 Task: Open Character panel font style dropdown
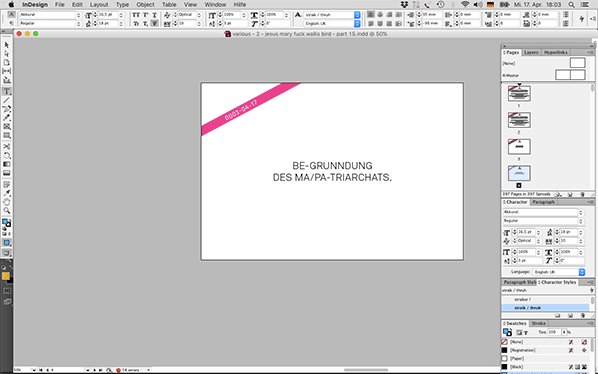(580, 221)
